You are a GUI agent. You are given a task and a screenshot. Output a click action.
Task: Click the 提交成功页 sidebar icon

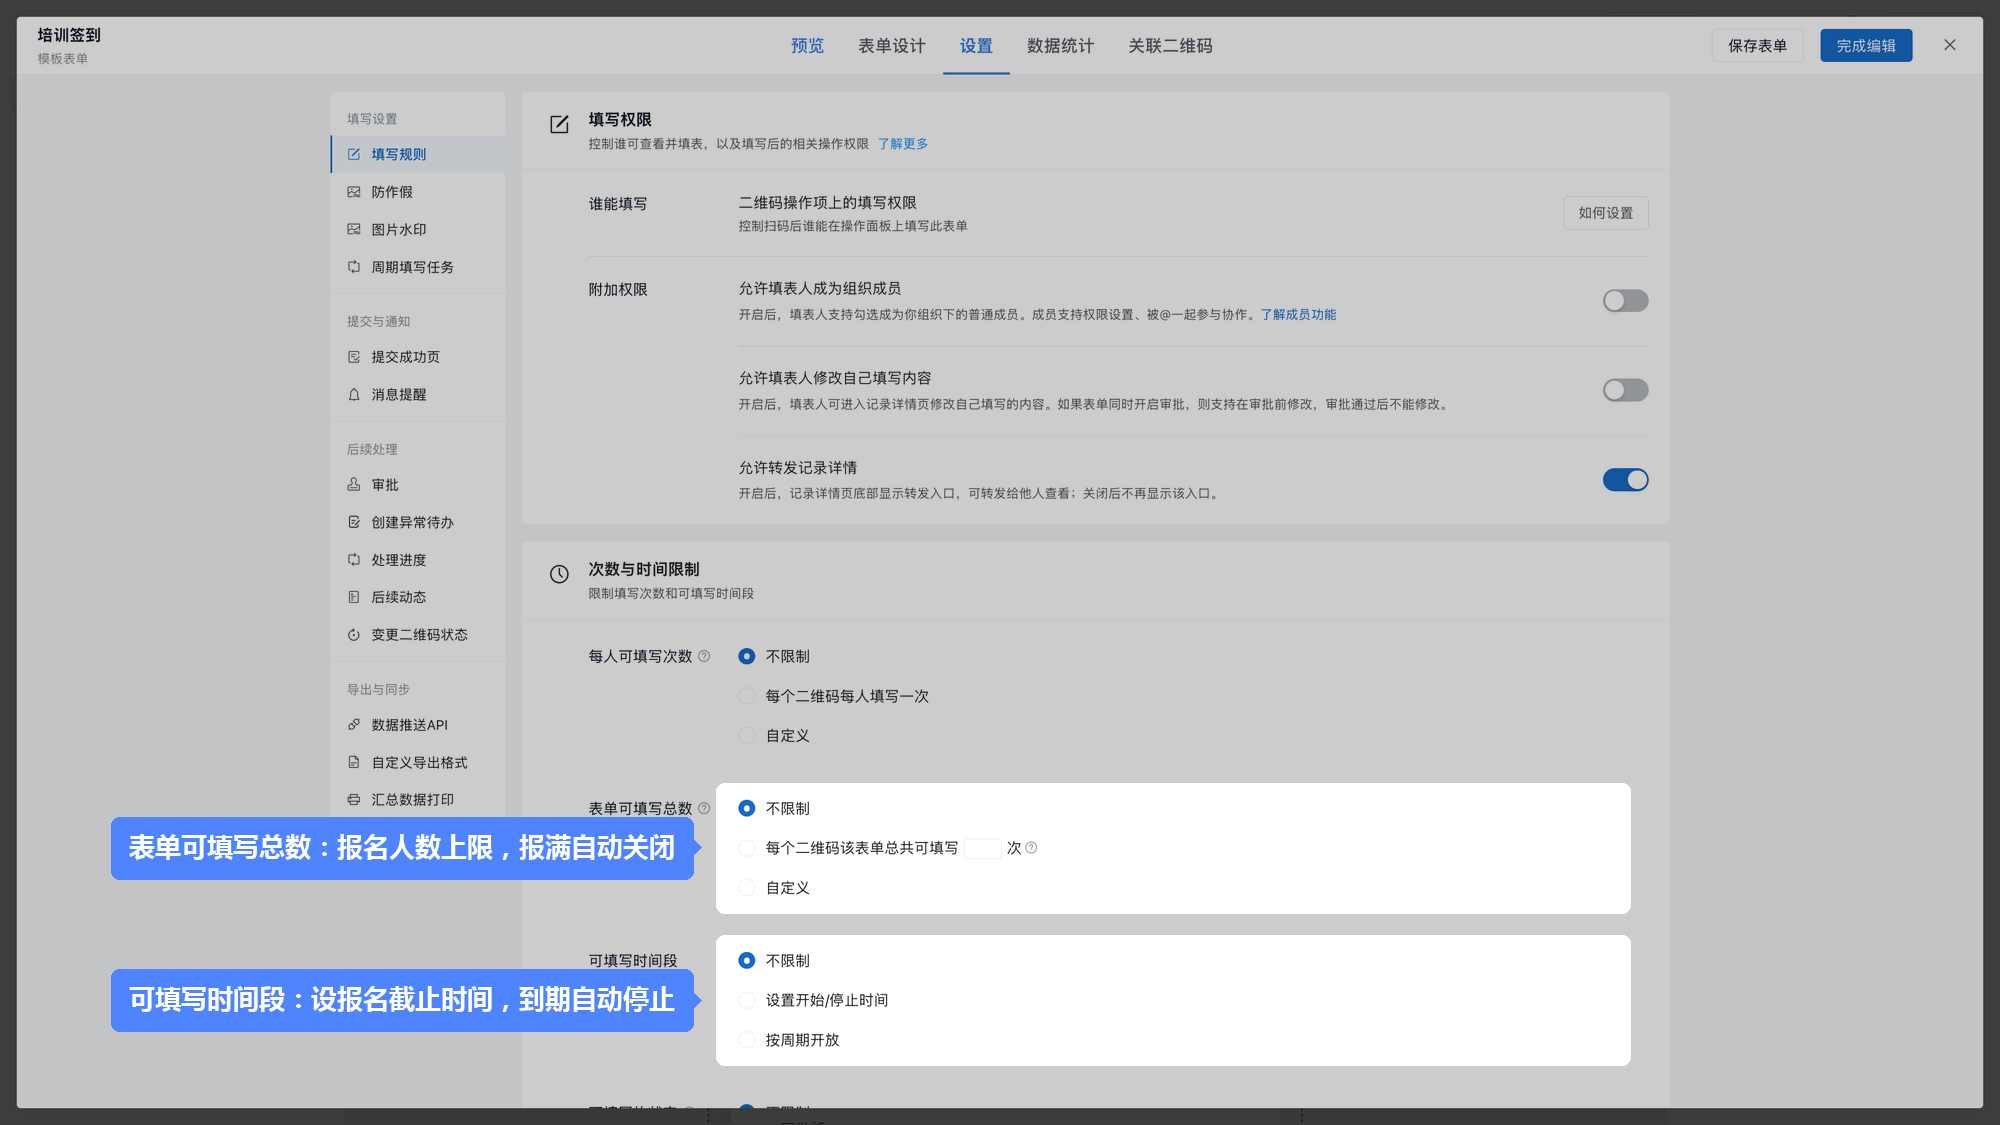pyautogui.click(x=354, y=357)
